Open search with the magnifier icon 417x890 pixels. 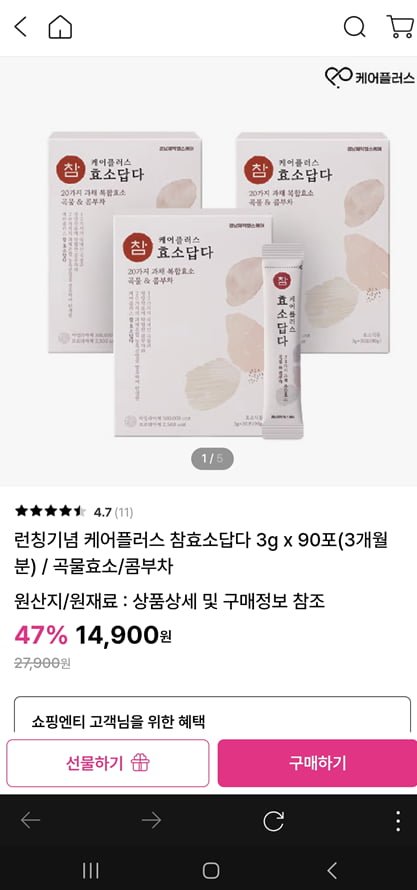pyautogui.click(x=355, y=27)
